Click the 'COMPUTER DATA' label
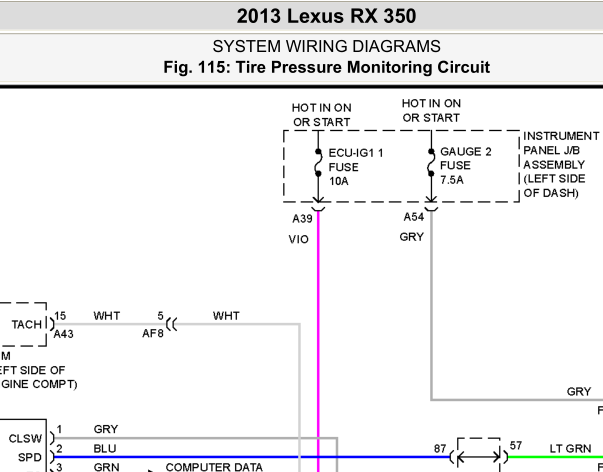Viewport: 603px width, 472px height. [214, 467]
